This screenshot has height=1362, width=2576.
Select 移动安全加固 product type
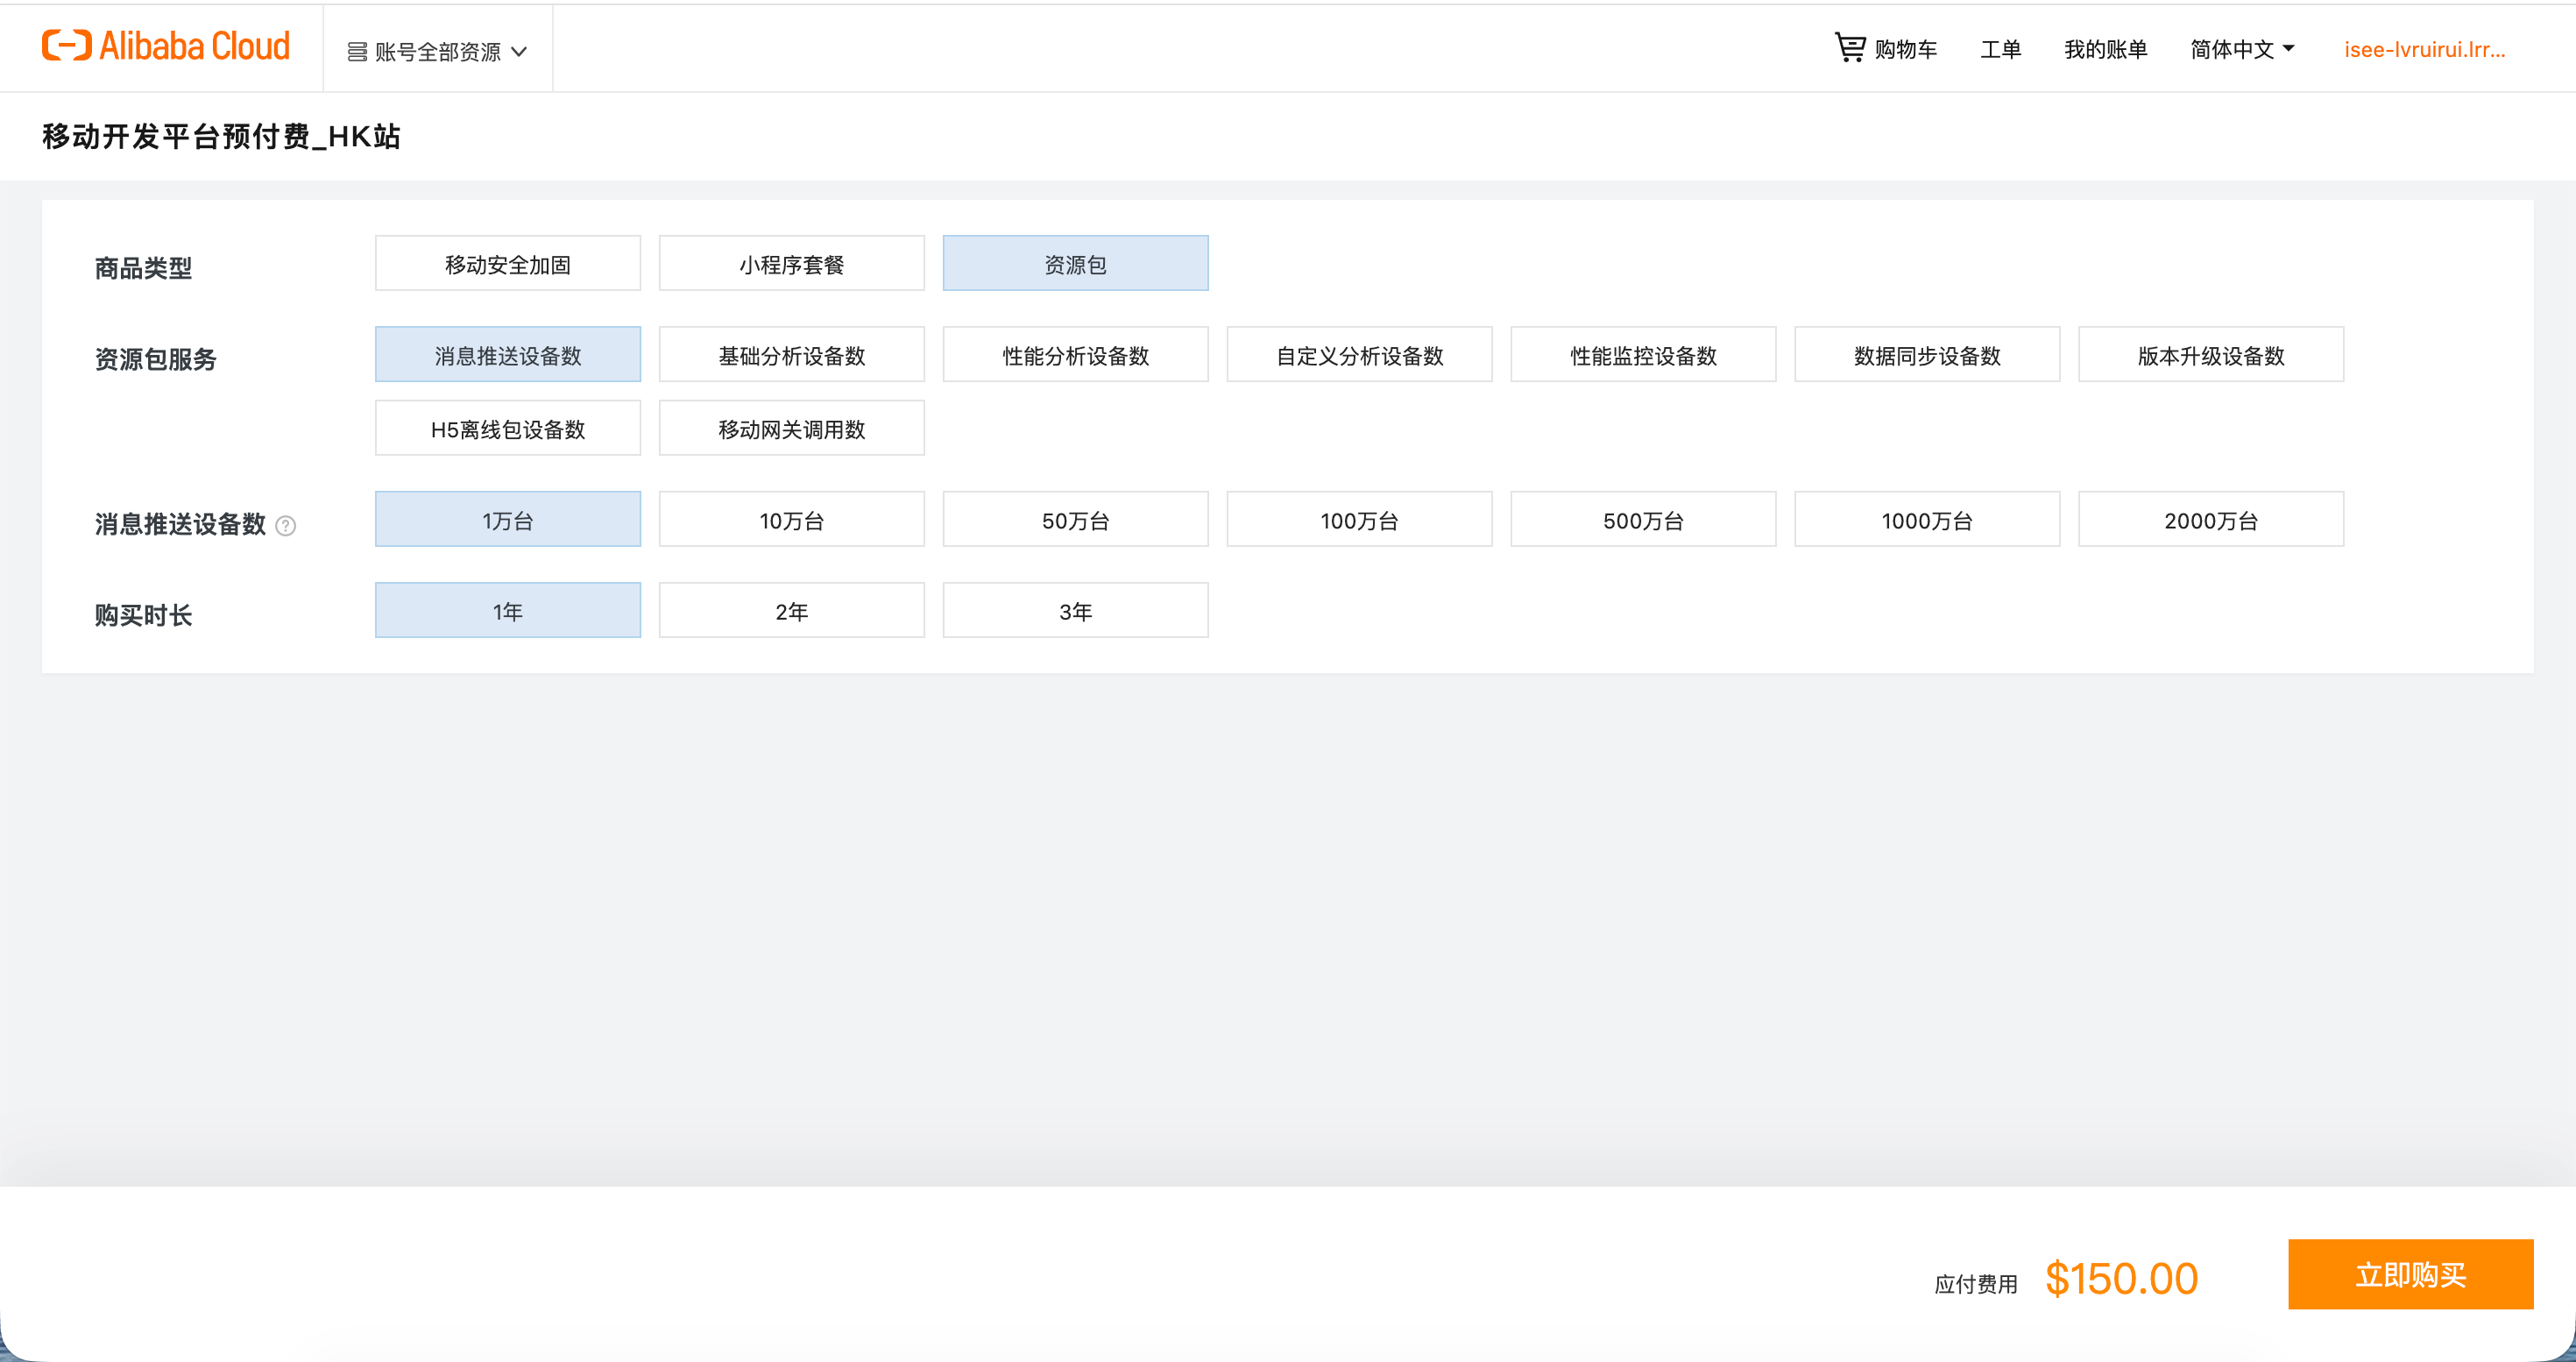[x=507, y=264]
